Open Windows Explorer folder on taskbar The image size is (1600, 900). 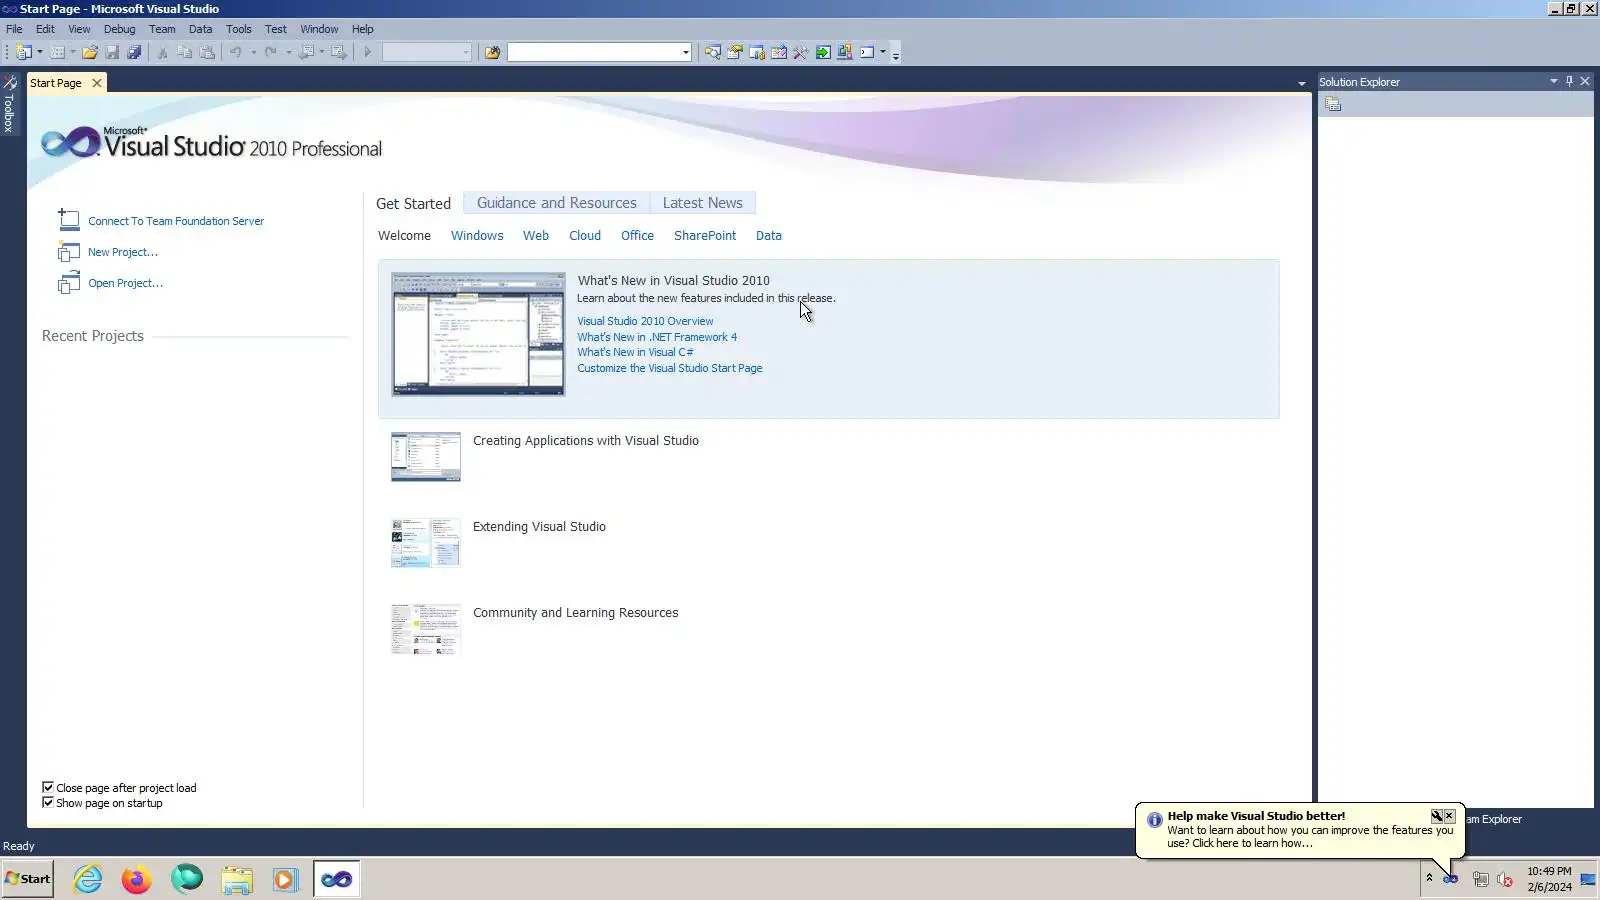coord(237,879)
